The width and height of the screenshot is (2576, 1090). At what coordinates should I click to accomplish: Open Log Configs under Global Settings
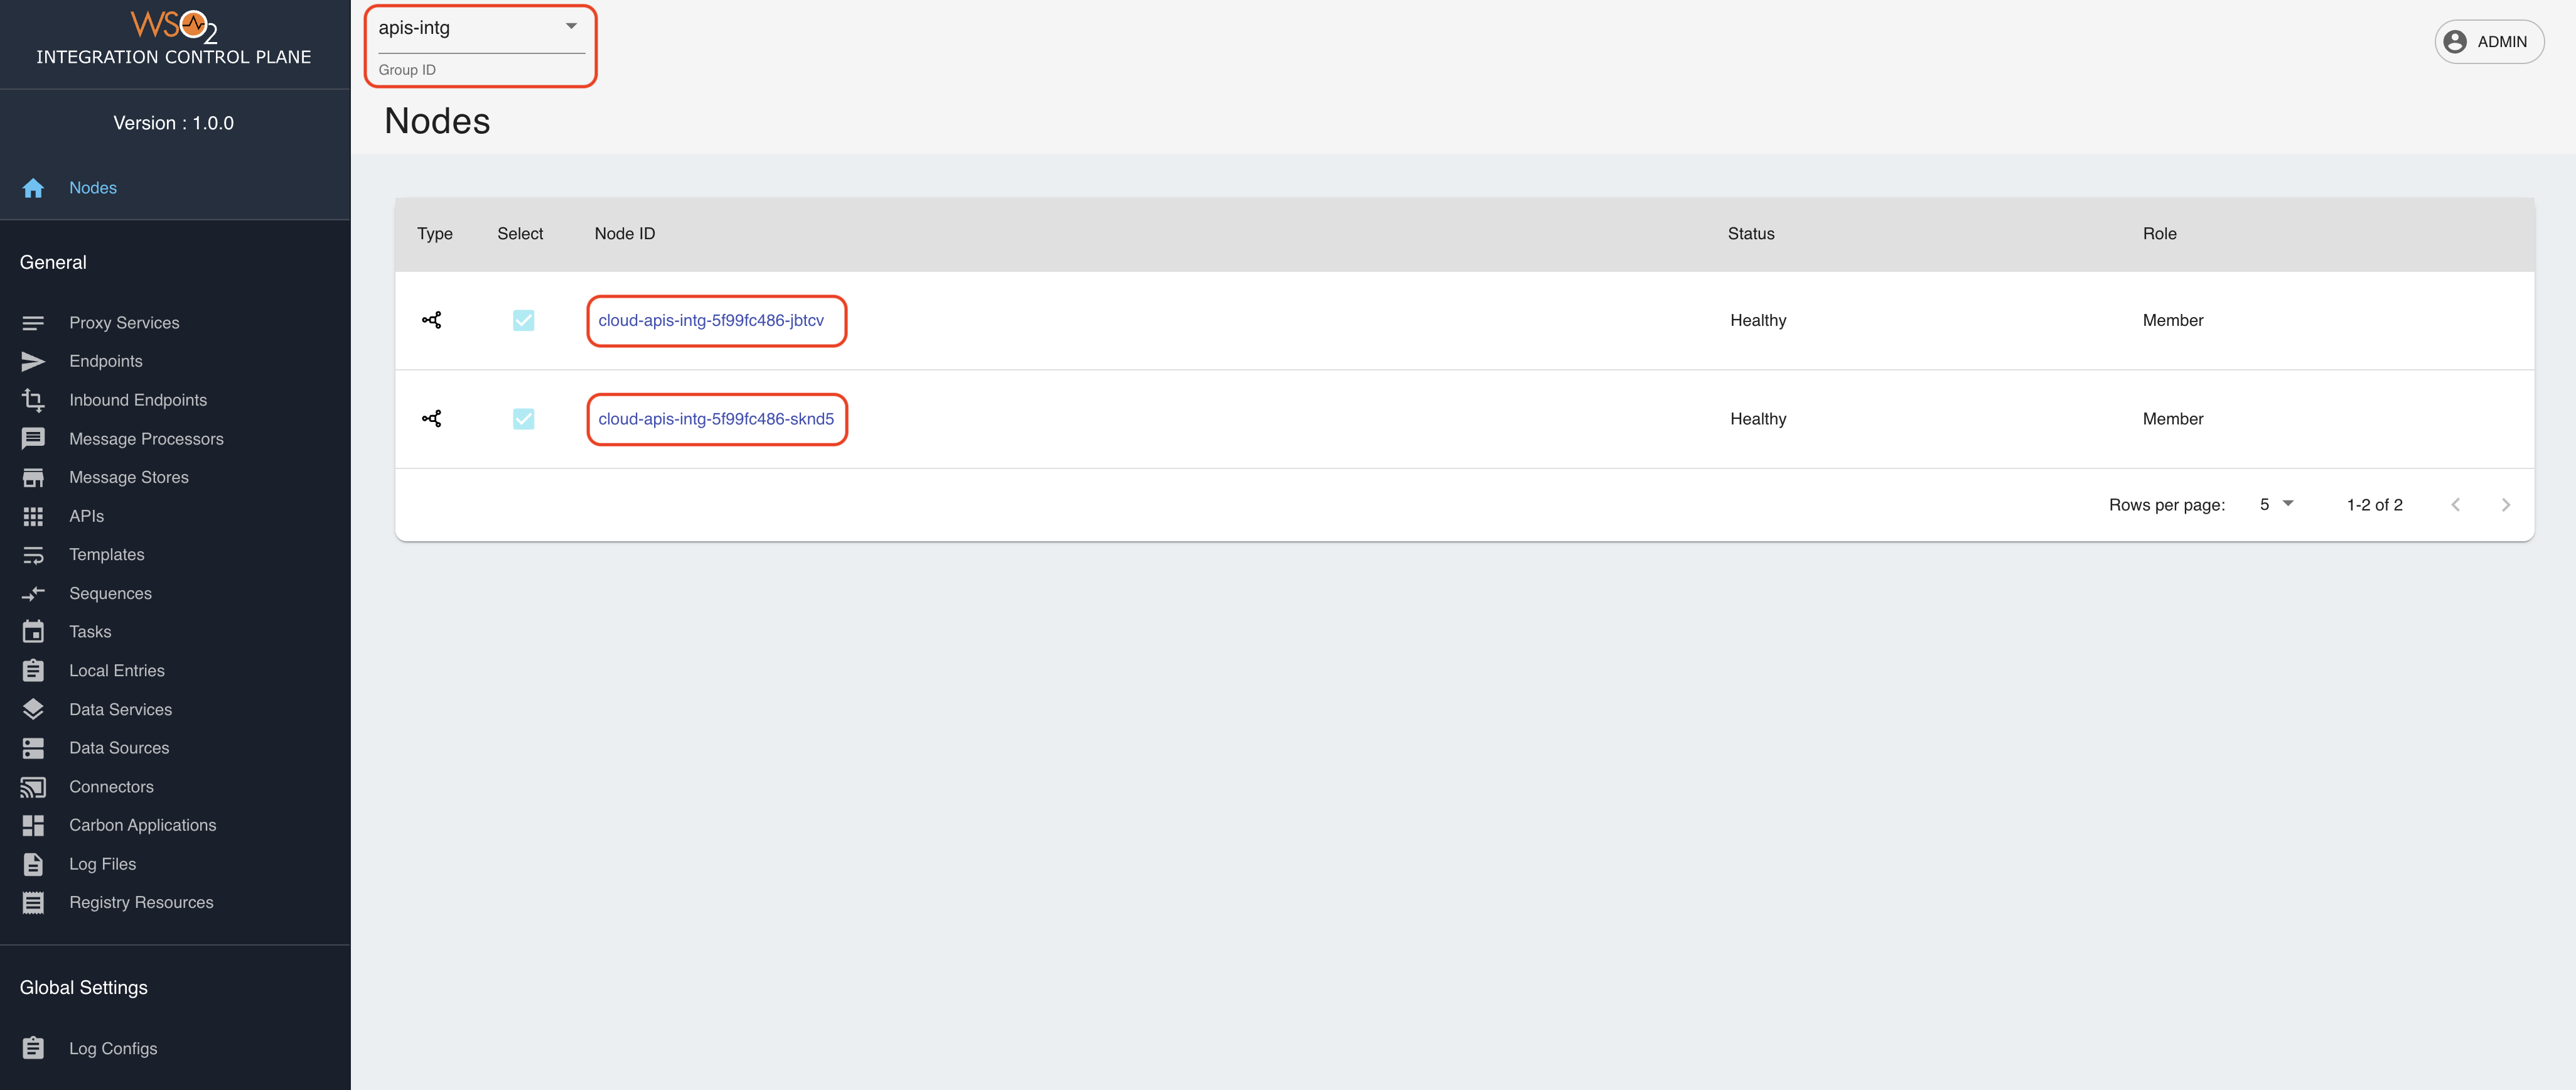pos(112,1047)
